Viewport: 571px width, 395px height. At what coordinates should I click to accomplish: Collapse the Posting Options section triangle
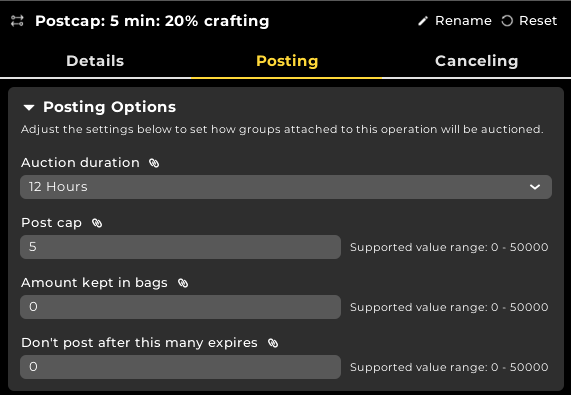[x=29, y=107]
